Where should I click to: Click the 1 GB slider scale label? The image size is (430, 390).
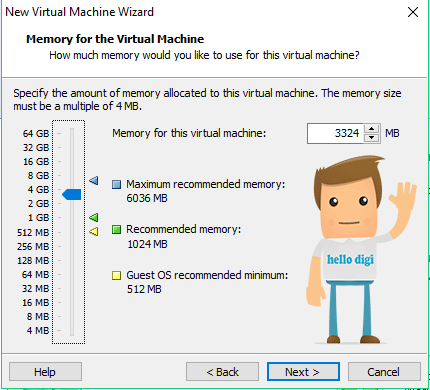(x=38, y=217)
